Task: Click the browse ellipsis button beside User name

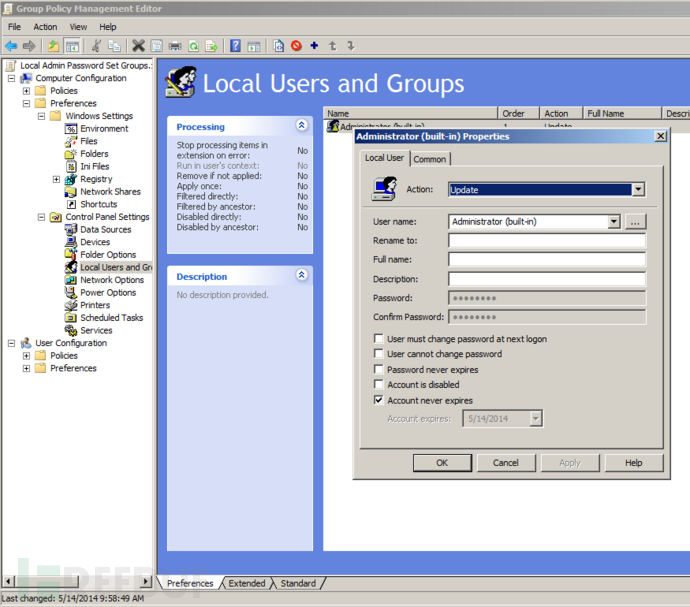Action: tap(635, 222)
